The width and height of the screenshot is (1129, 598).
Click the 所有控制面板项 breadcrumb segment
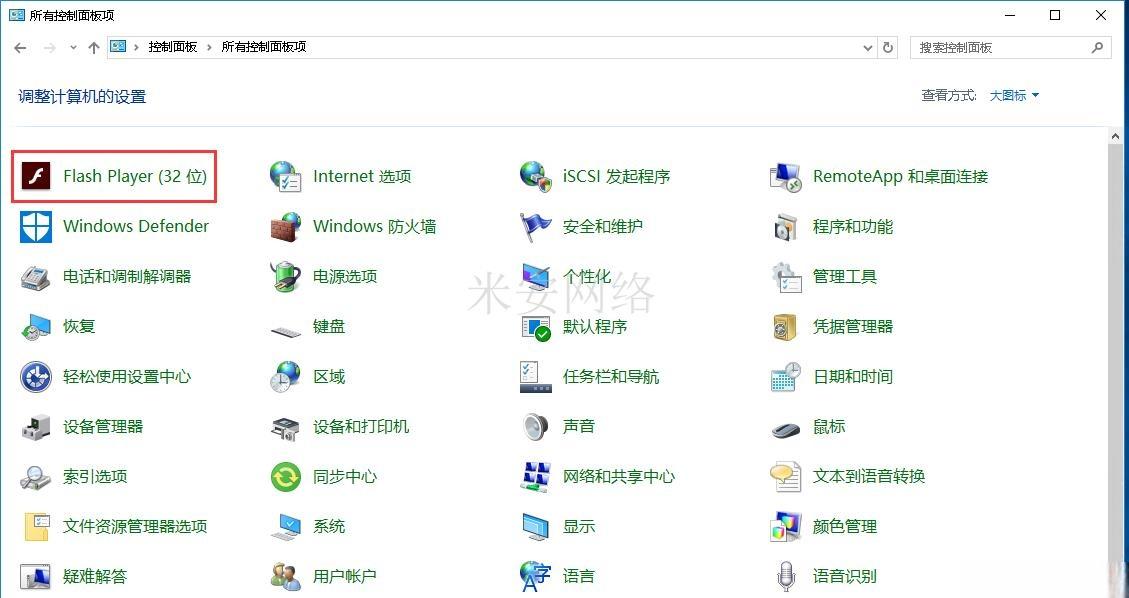coord(264,47)
